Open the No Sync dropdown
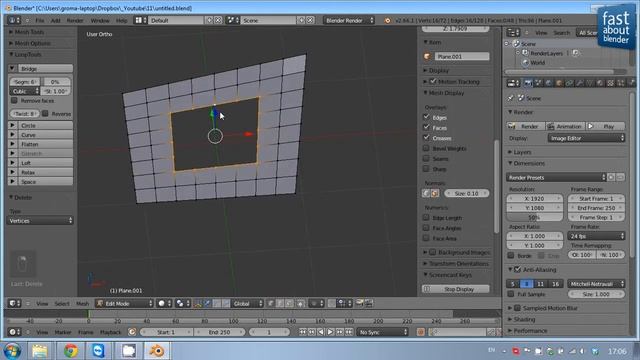The width and height of the screenshot is (640, 360). (383, 332)
